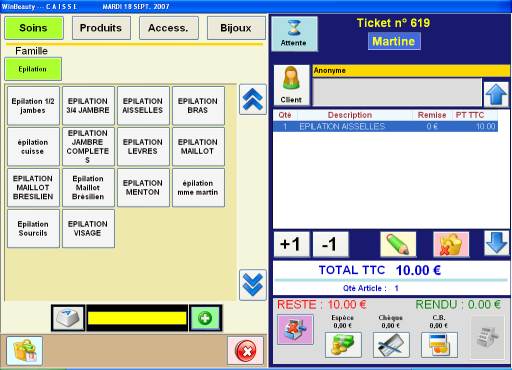This screenshot has height=370, width=512.
Task: Select the EPILATION AISSELLES ticket row
Action: (x=385, y=126)
